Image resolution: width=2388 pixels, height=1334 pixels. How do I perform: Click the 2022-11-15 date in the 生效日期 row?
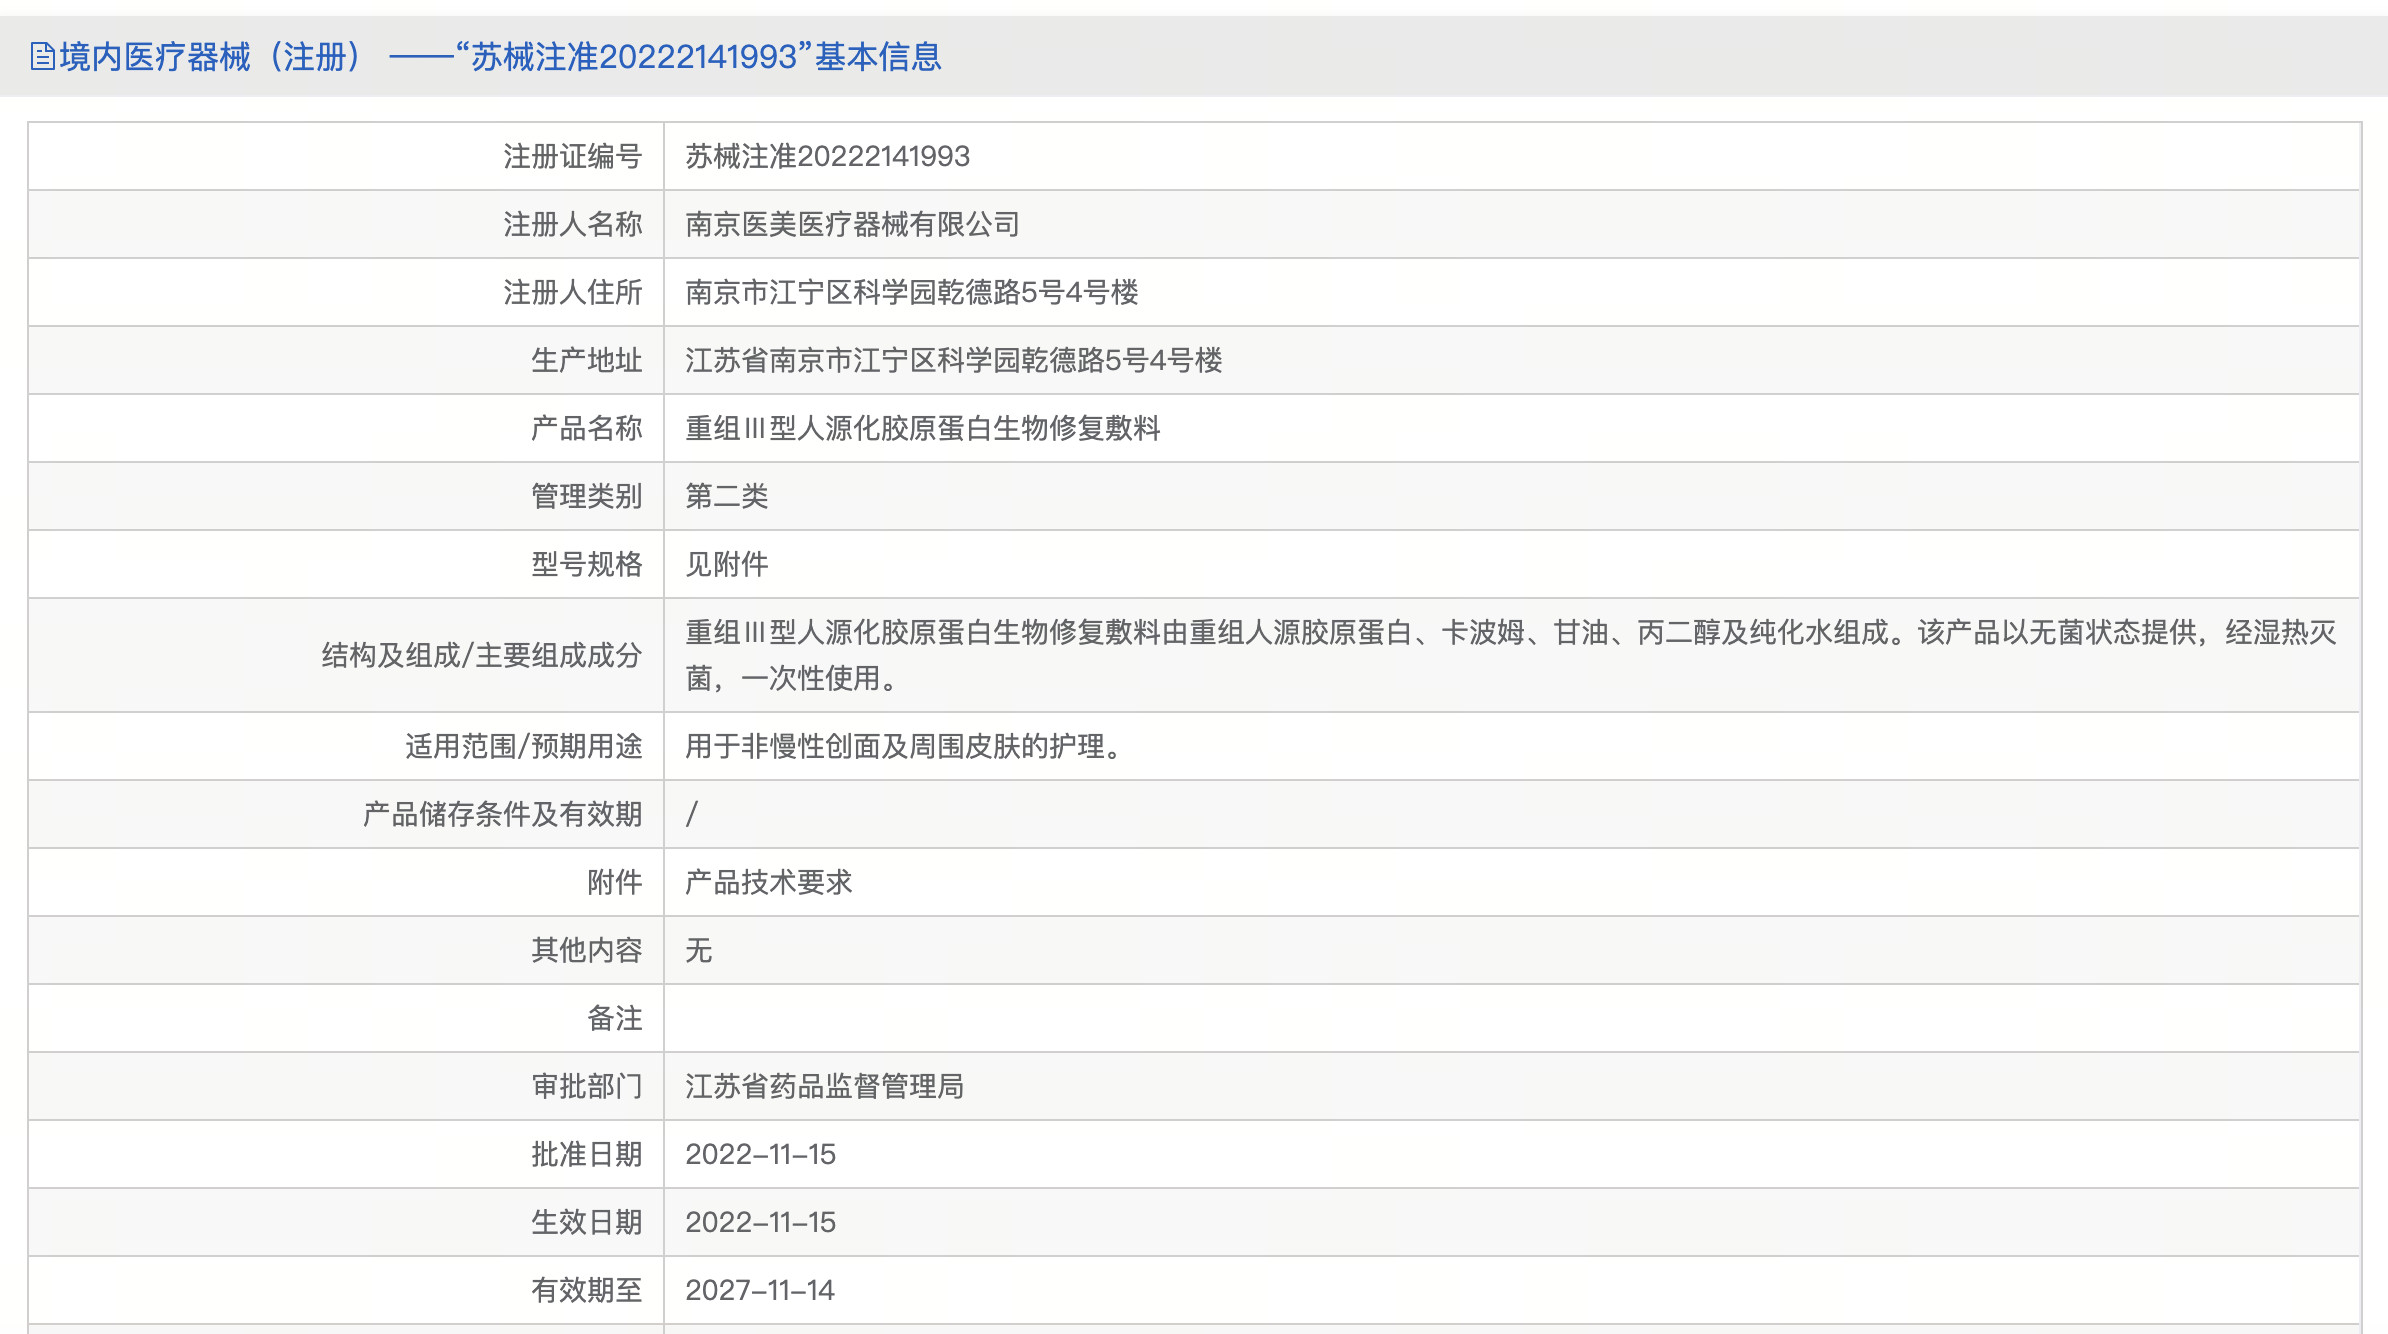pos(760,1223)
